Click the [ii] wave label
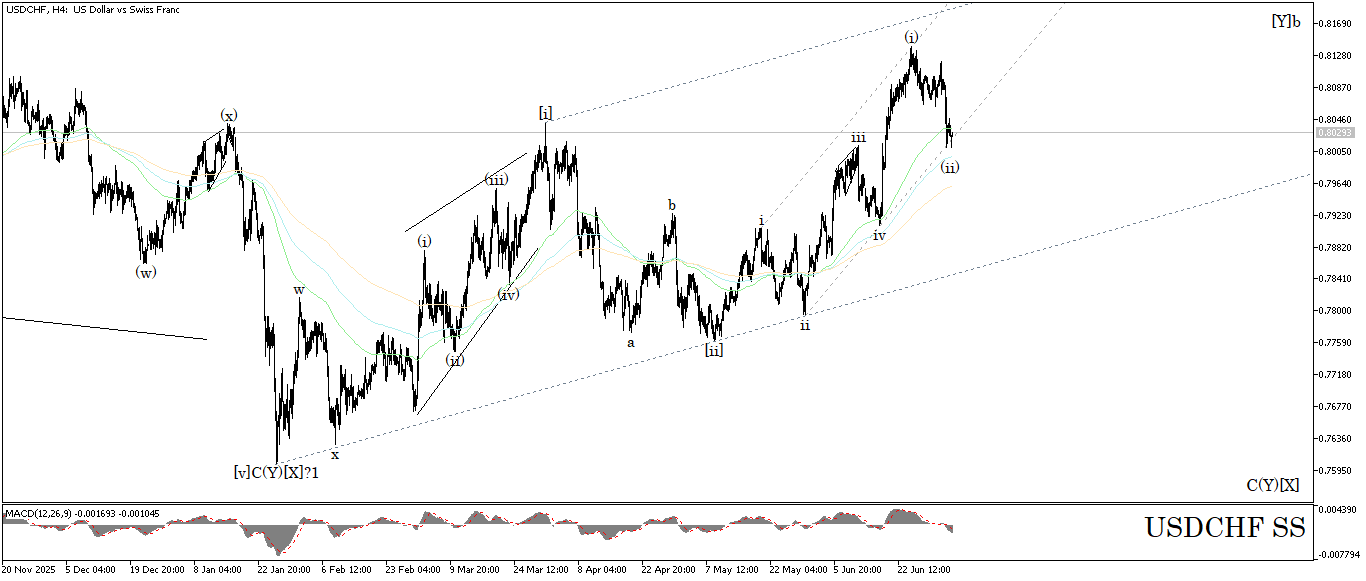The width and height of the screenshot is (1366, 581). (714, 349)
